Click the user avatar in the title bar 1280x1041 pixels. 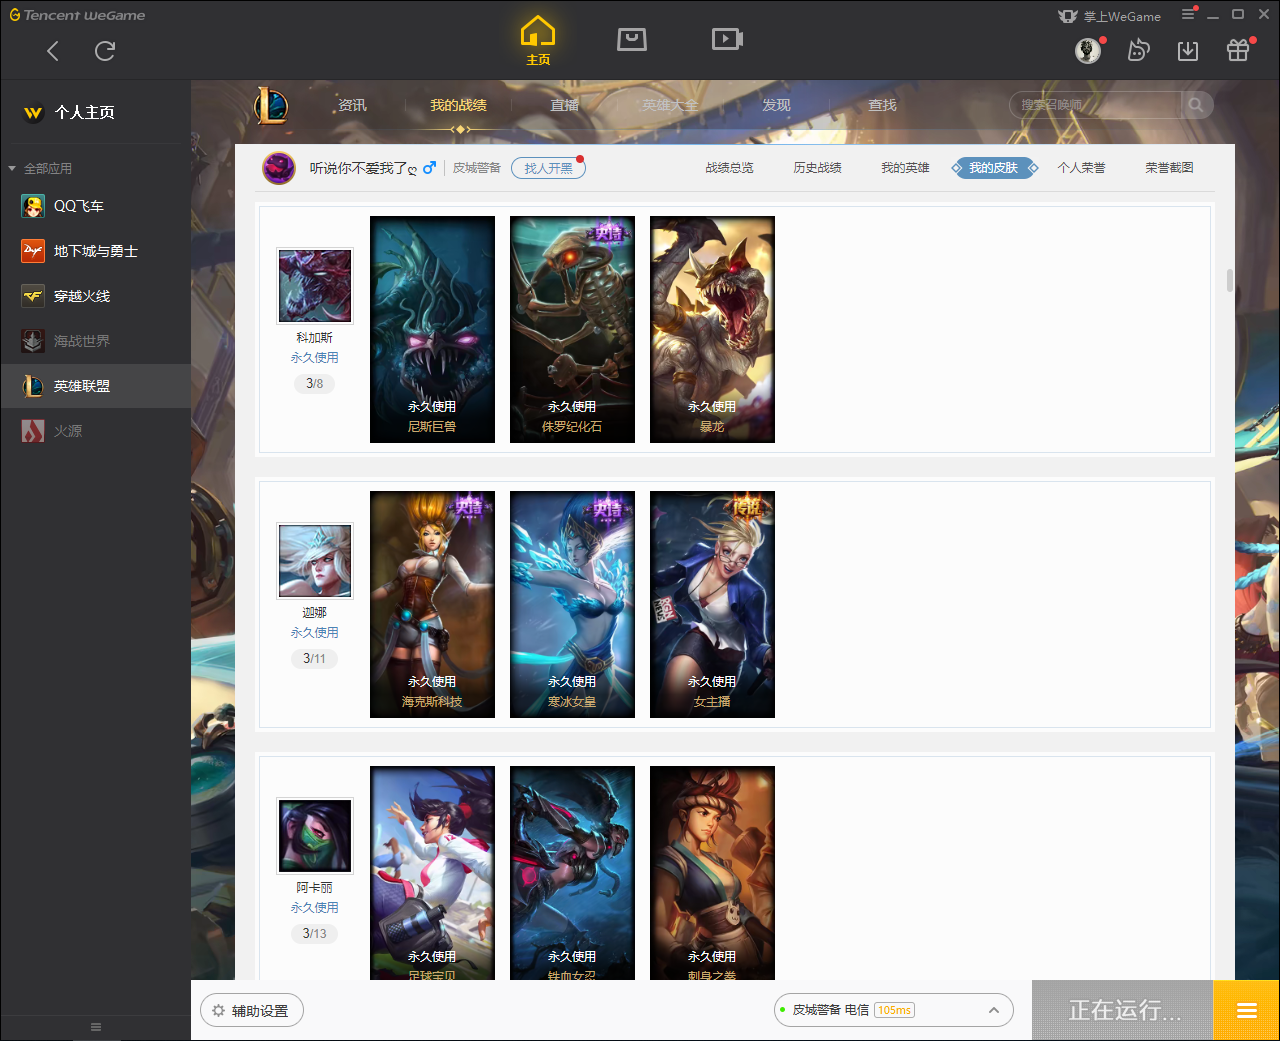point(1088,50)
